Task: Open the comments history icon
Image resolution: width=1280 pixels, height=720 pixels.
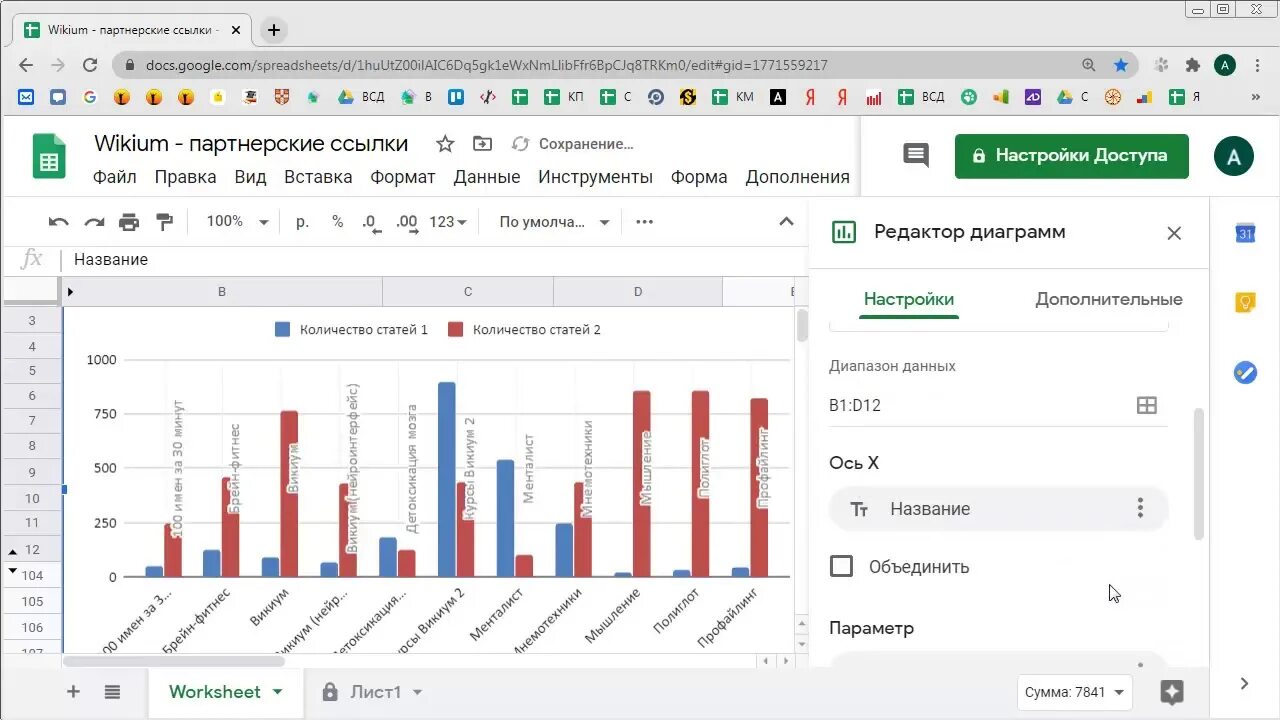Action: (916, 155)
